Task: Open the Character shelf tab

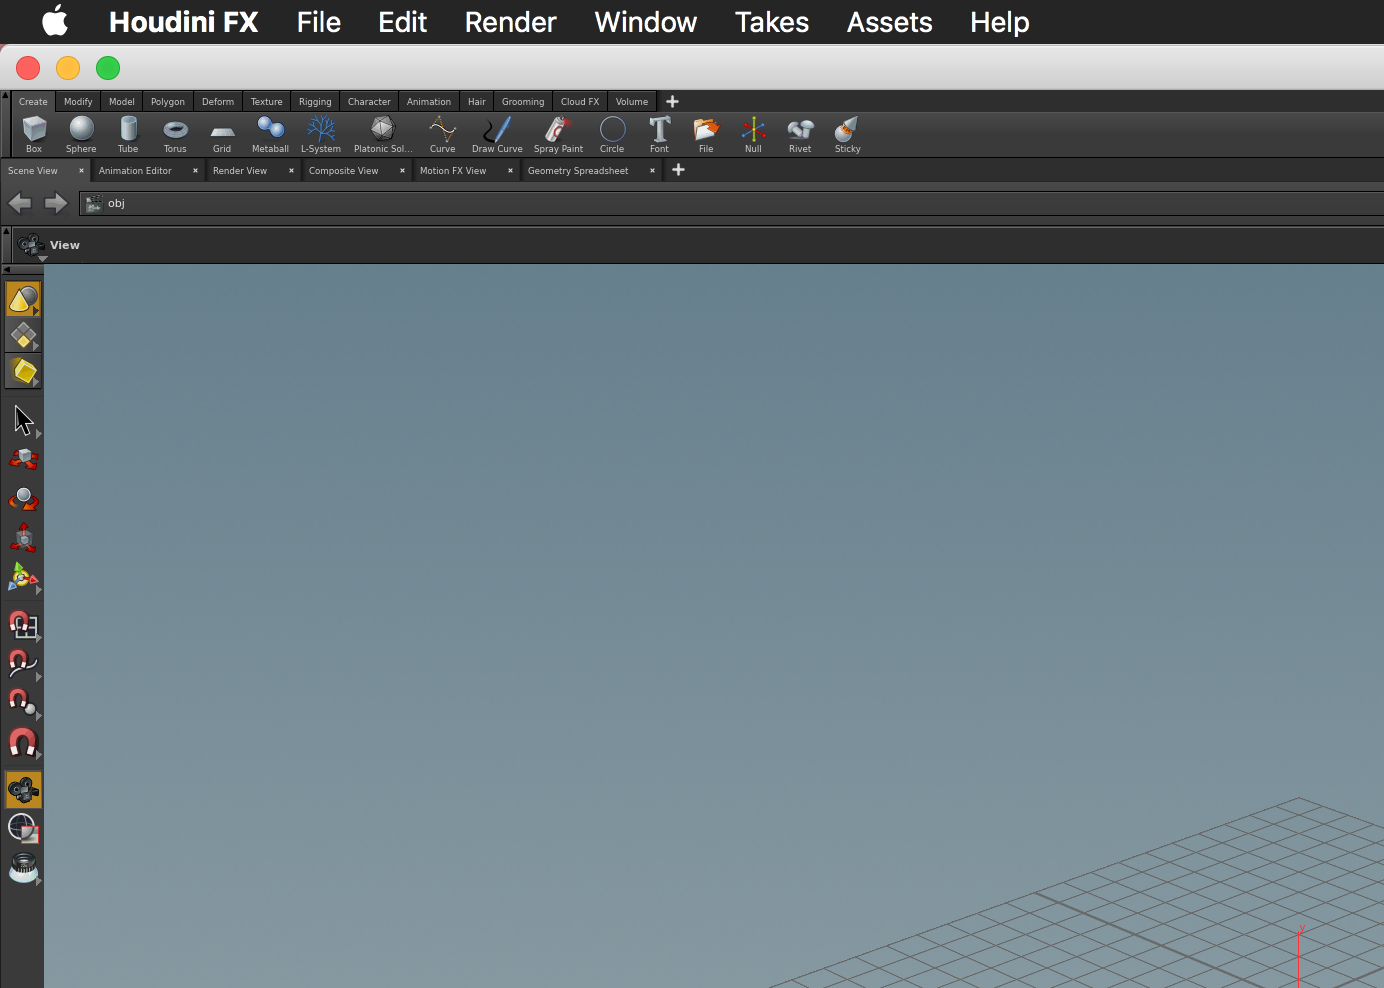Action: click(369, 101)
